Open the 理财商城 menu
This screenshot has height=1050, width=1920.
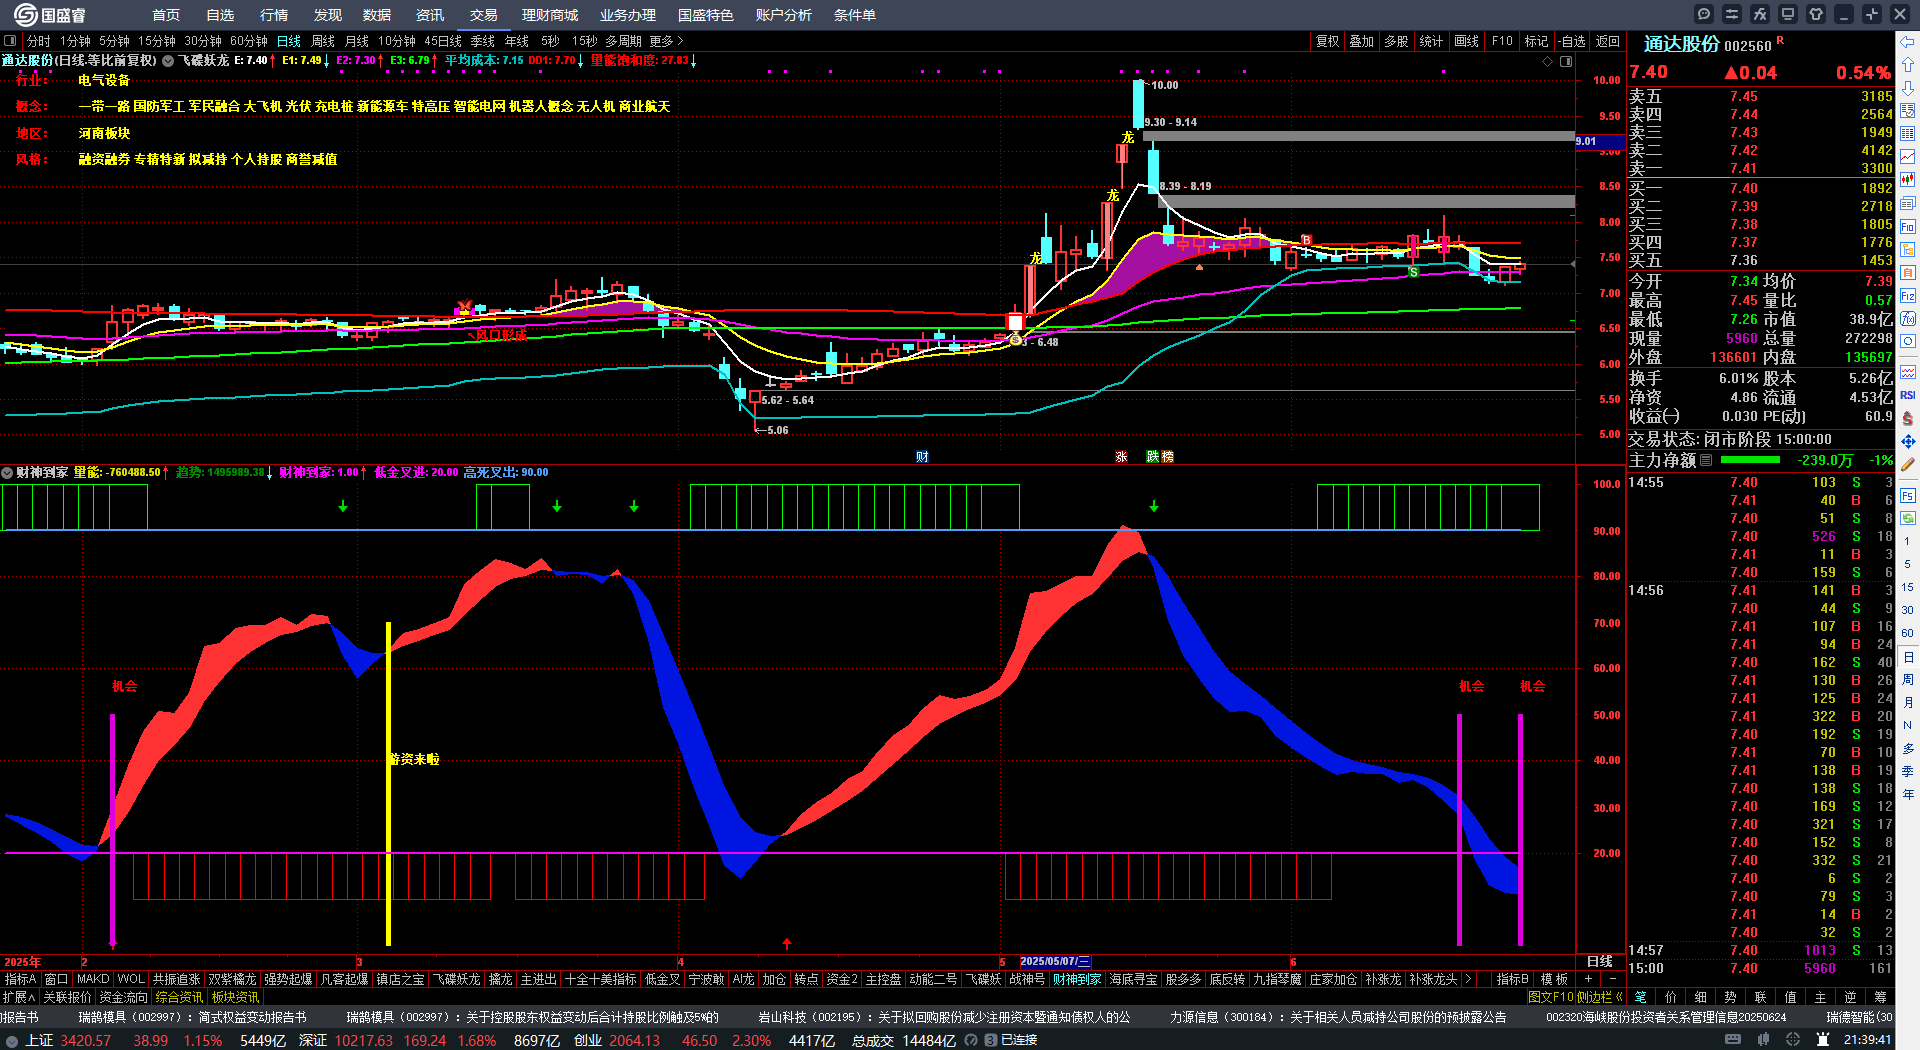550,15
